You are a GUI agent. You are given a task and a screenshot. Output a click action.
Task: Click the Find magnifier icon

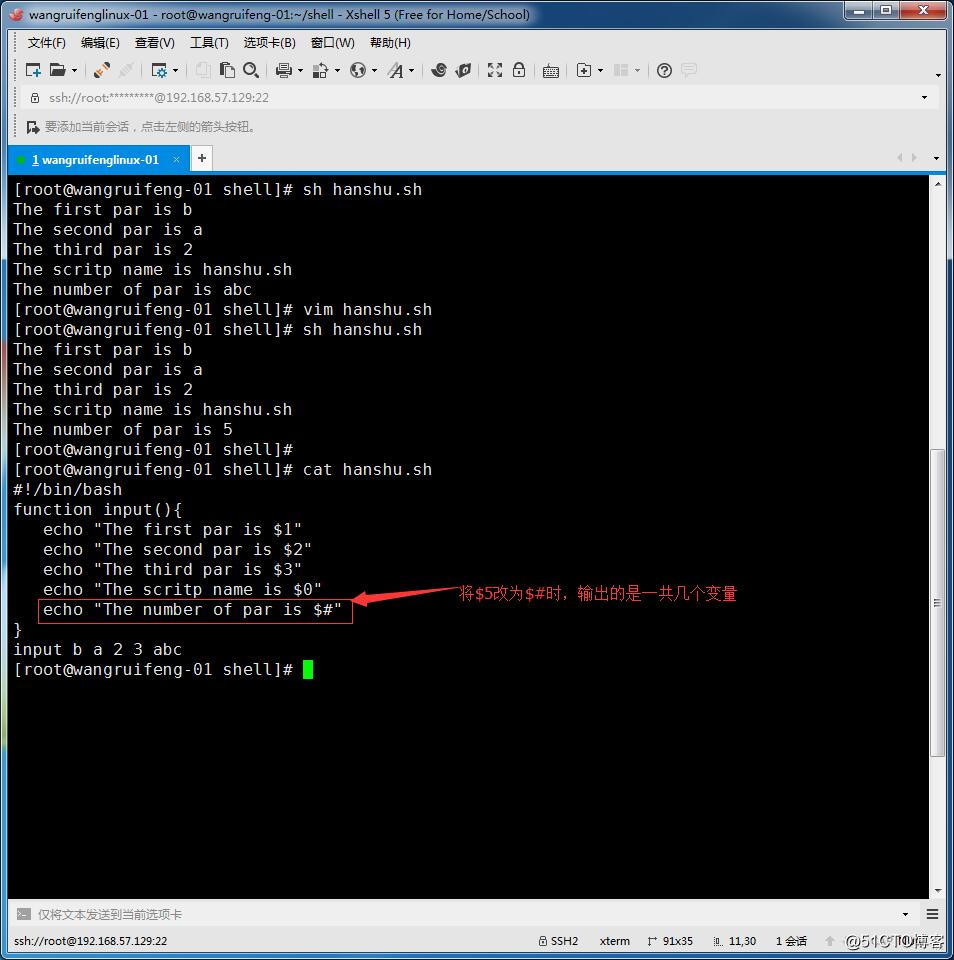coord(250,70)
